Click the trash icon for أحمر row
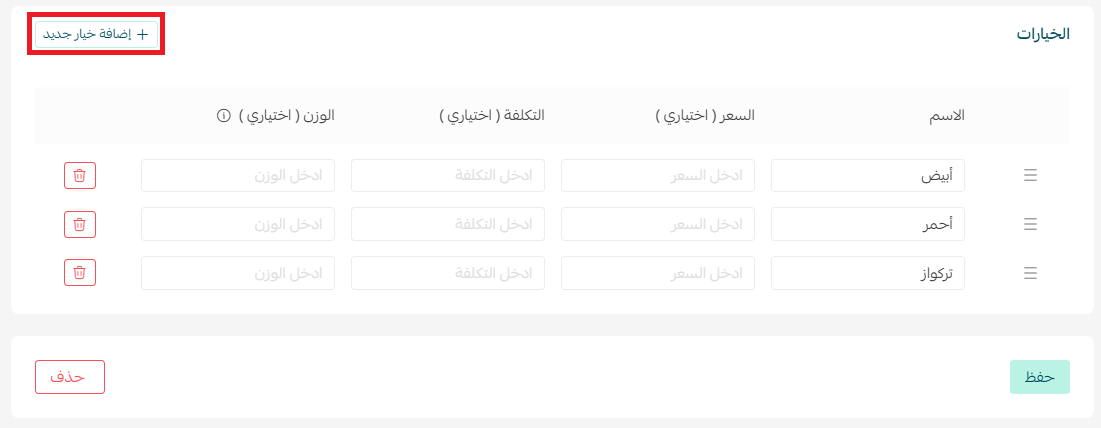This screenshot has width=1101, height=428. pos(80,225)
